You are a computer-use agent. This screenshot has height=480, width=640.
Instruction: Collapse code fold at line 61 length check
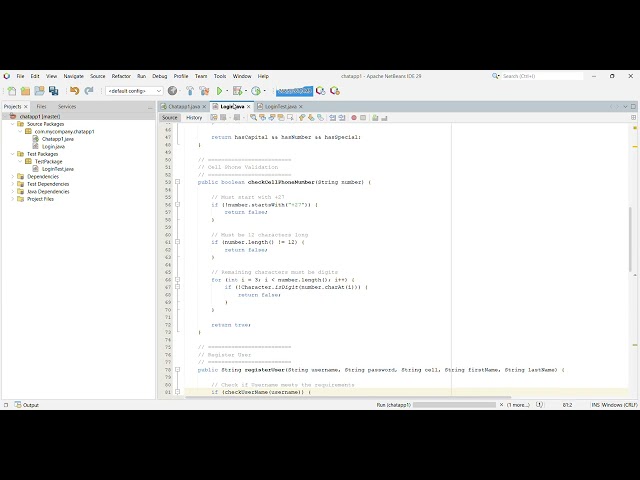[178, 242]
